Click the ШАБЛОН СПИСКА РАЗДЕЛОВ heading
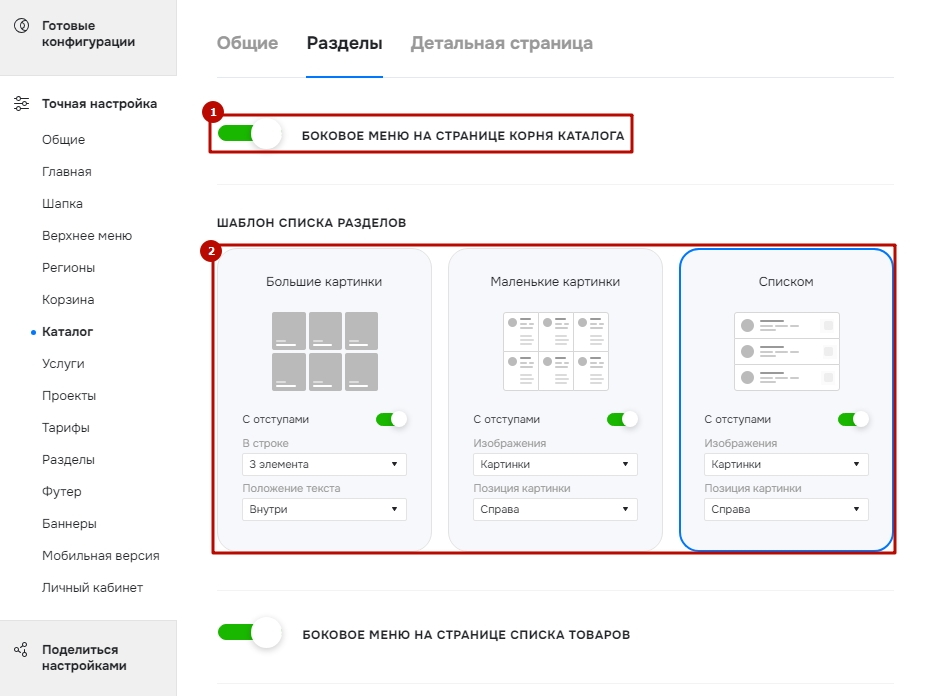The image size is (927, 696). tap(312, 223)
